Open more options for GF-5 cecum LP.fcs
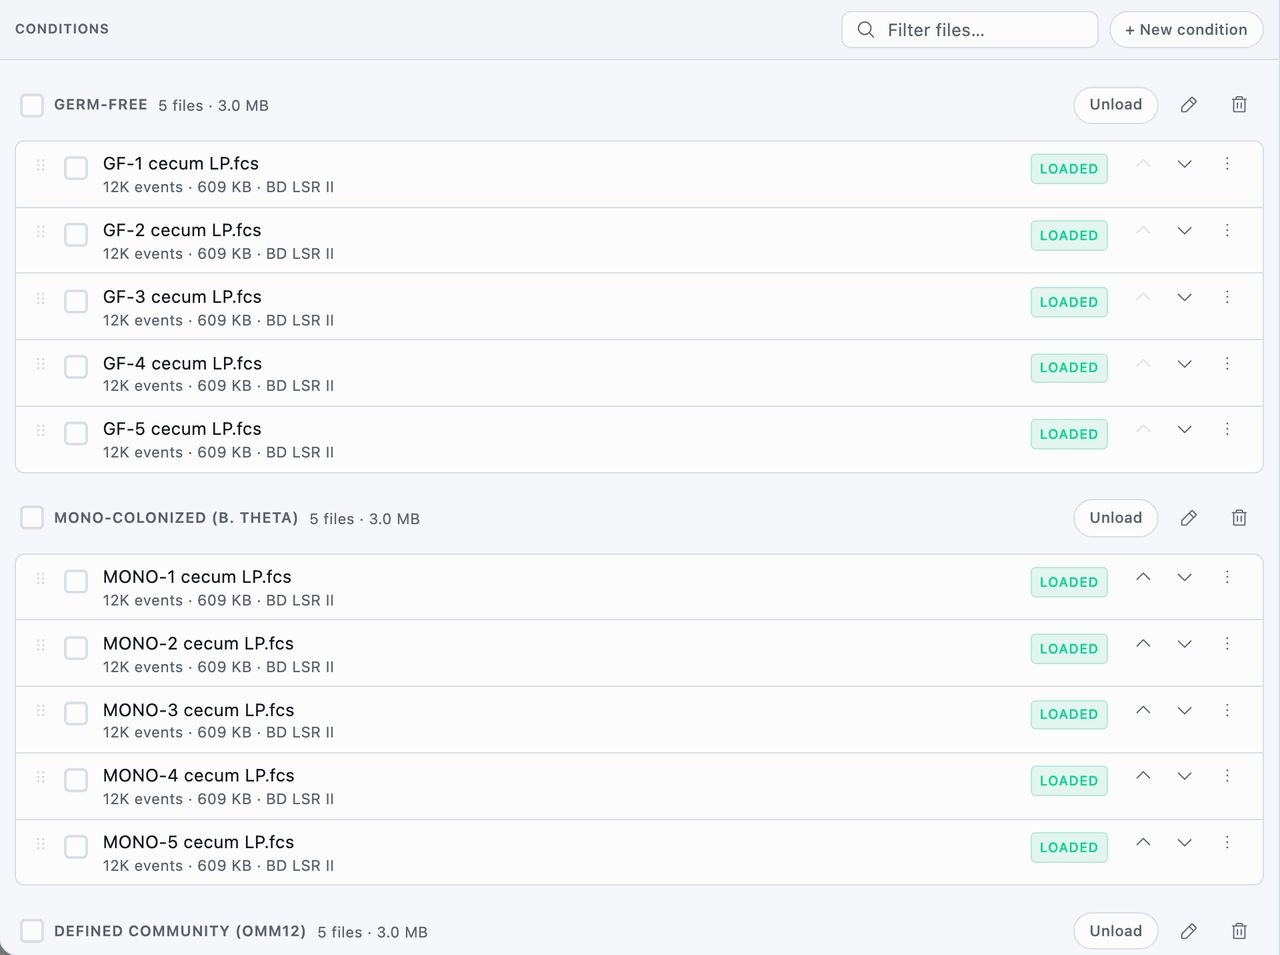The image size is (1280, 955). point(1227,430)
